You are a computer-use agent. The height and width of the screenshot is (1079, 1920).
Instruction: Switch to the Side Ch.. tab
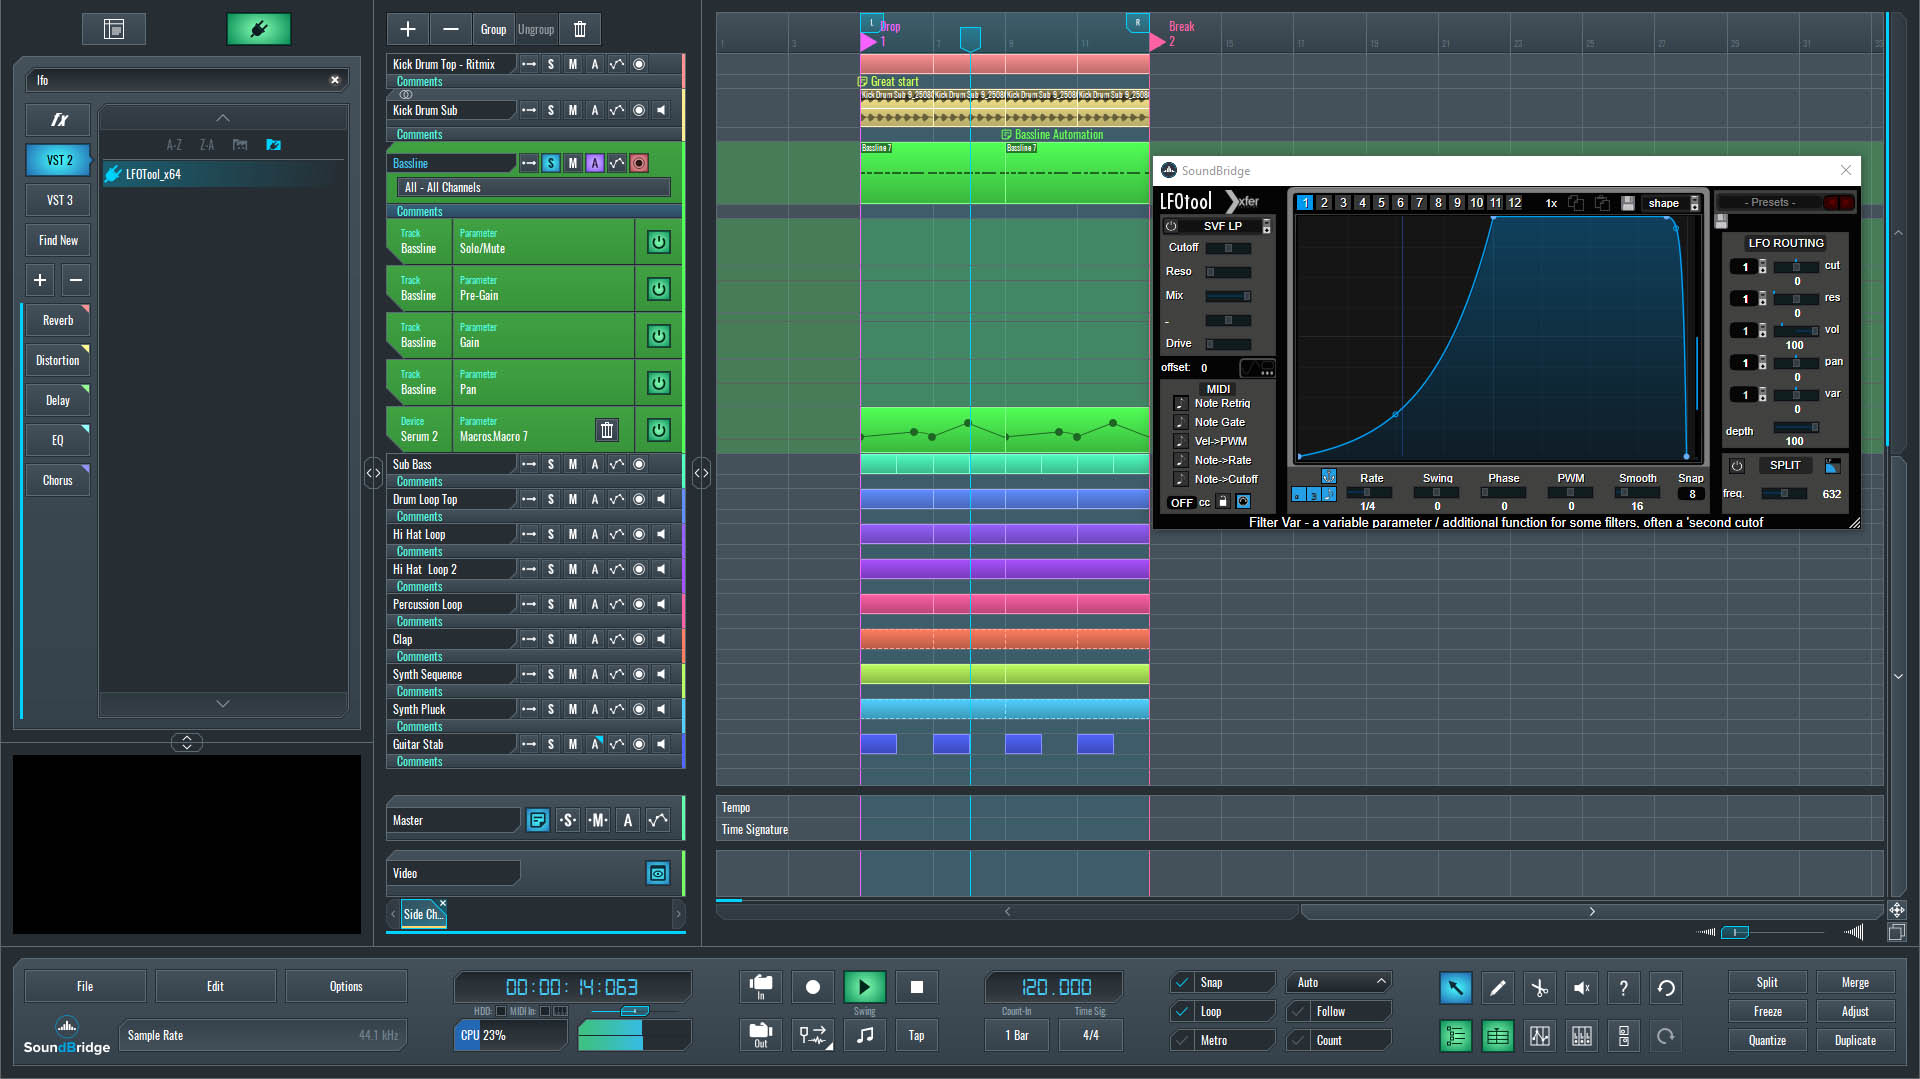click(x=424, y=914)
